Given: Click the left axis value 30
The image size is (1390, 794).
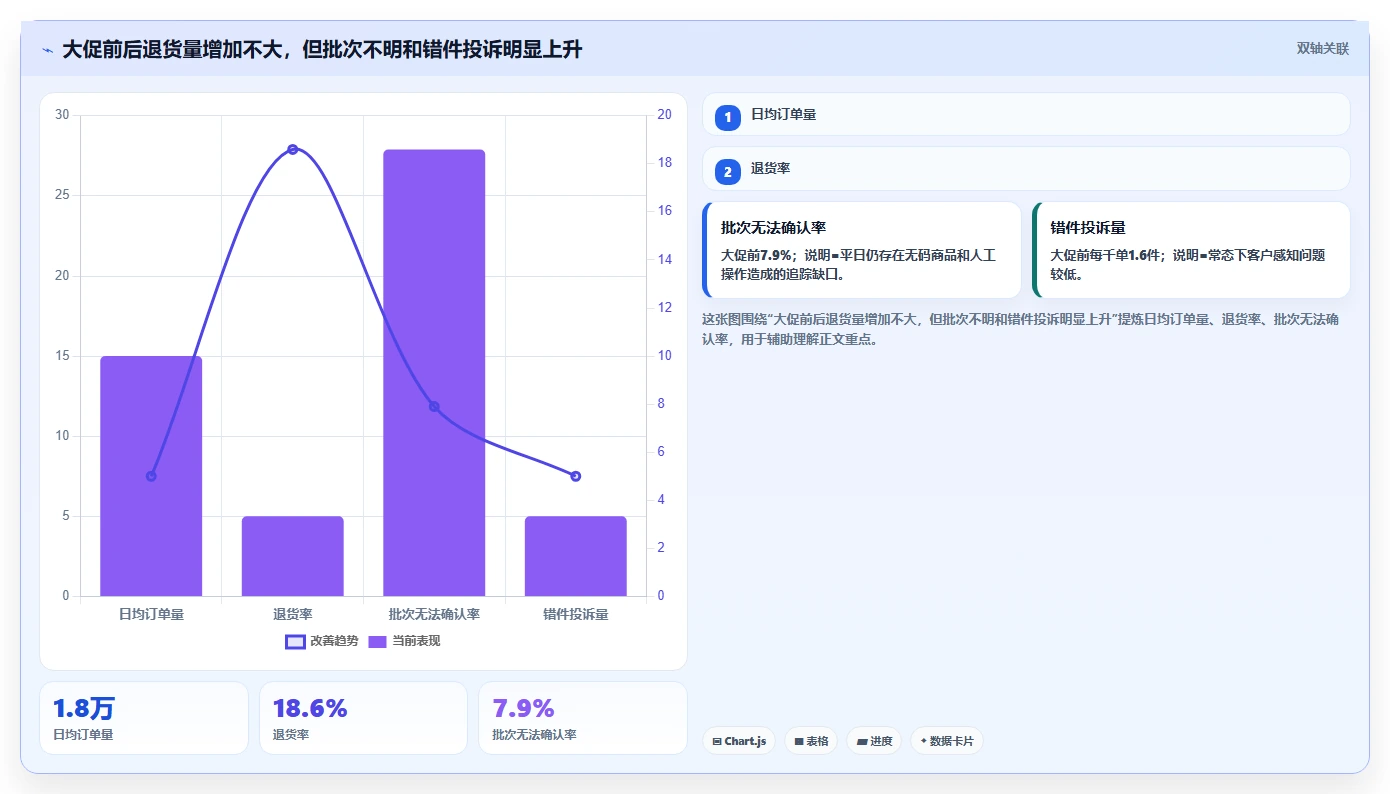Looking at the screenshot, I should click(x=62, y=115).
